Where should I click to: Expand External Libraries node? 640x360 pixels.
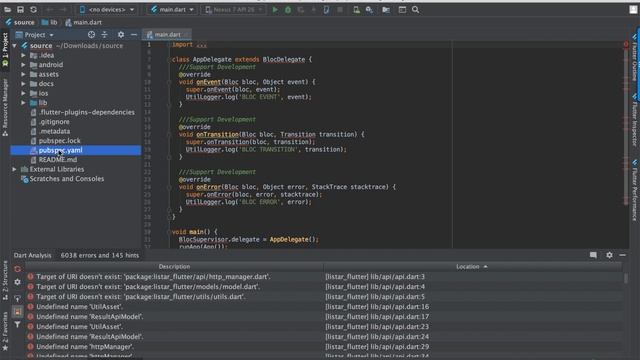tap(15, 169)
